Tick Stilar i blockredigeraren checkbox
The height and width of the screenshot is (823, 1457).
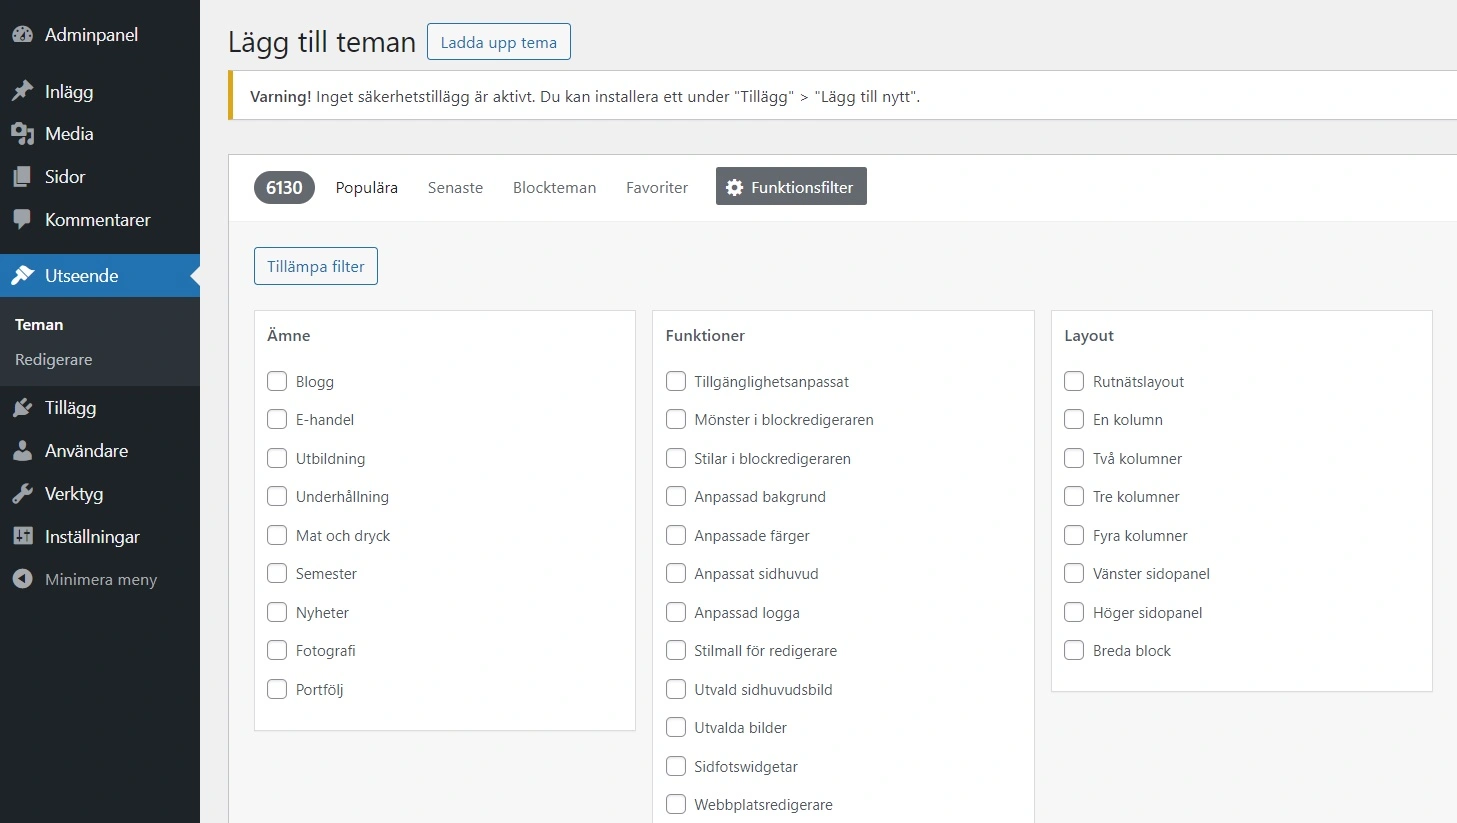pyautogui.click(x=676, y=458)
